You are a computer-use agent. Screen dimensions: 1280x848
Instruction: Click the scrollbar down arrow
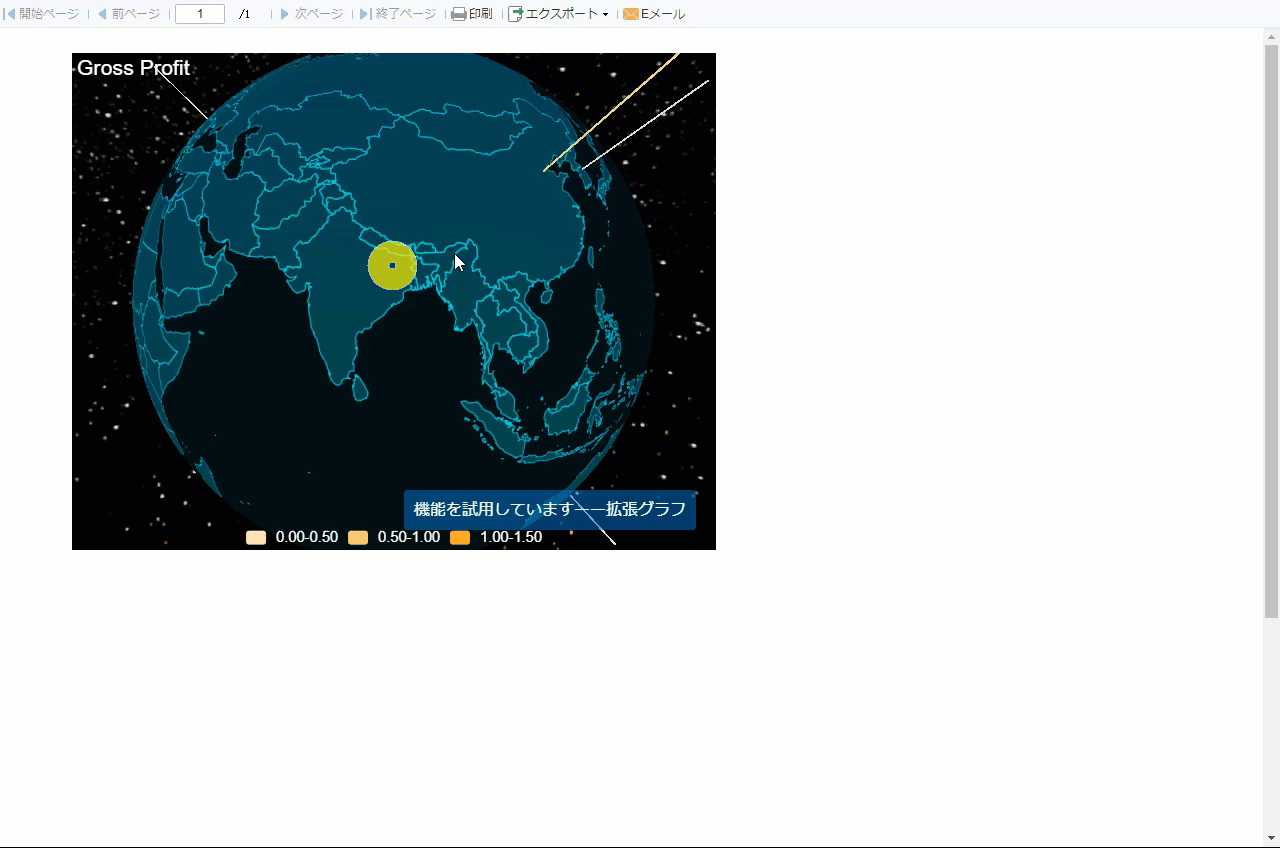coord(1272,838)
